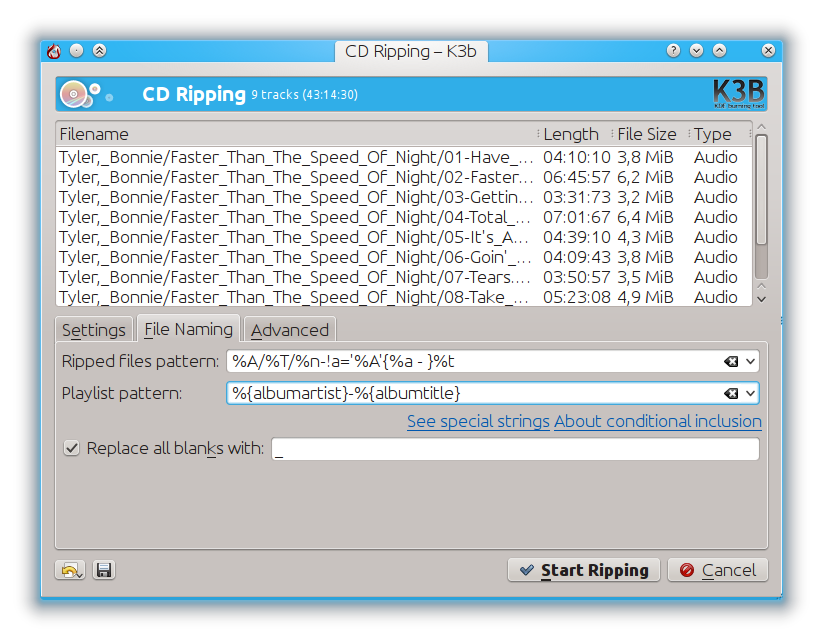Image resolution: width=823 pixels, height=640 pixels.
Task: Open the See special strings link
Action: [x=478, y=421]
